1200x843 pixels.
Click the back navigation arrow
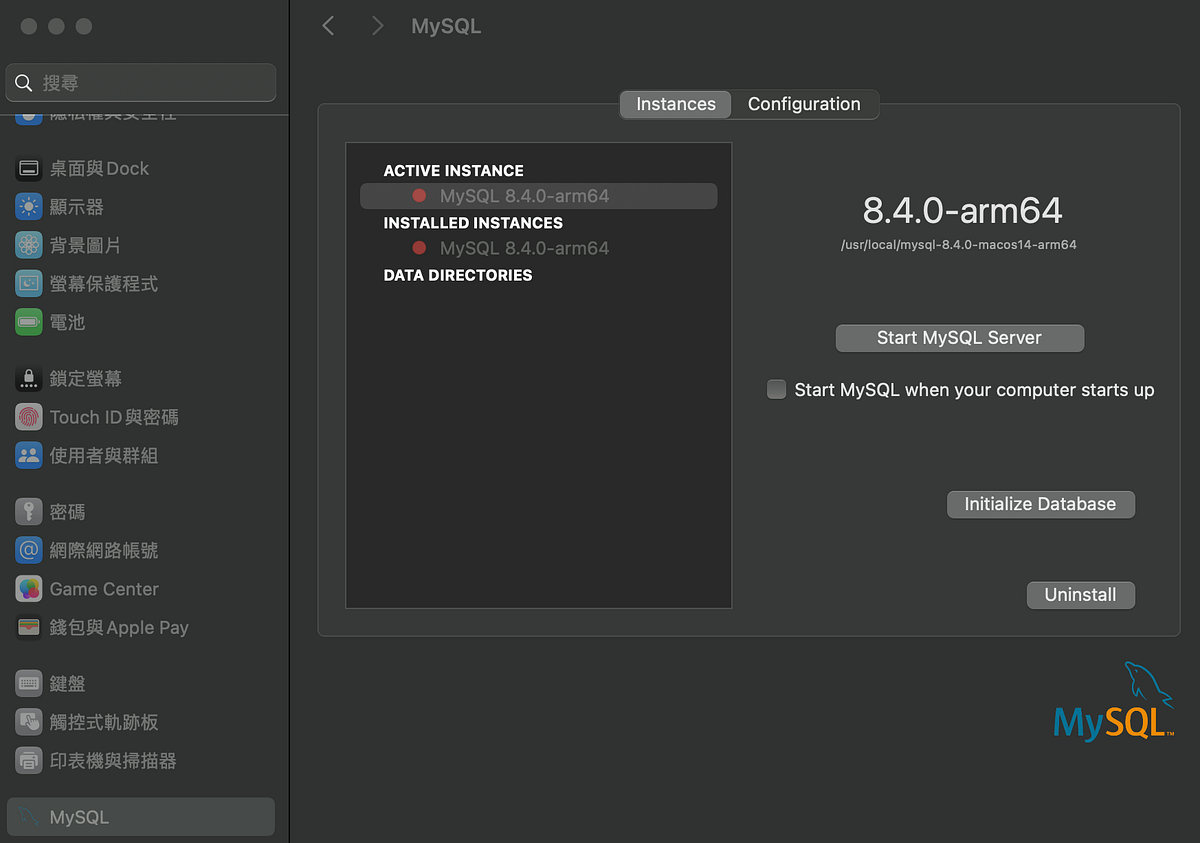point(328,25)
